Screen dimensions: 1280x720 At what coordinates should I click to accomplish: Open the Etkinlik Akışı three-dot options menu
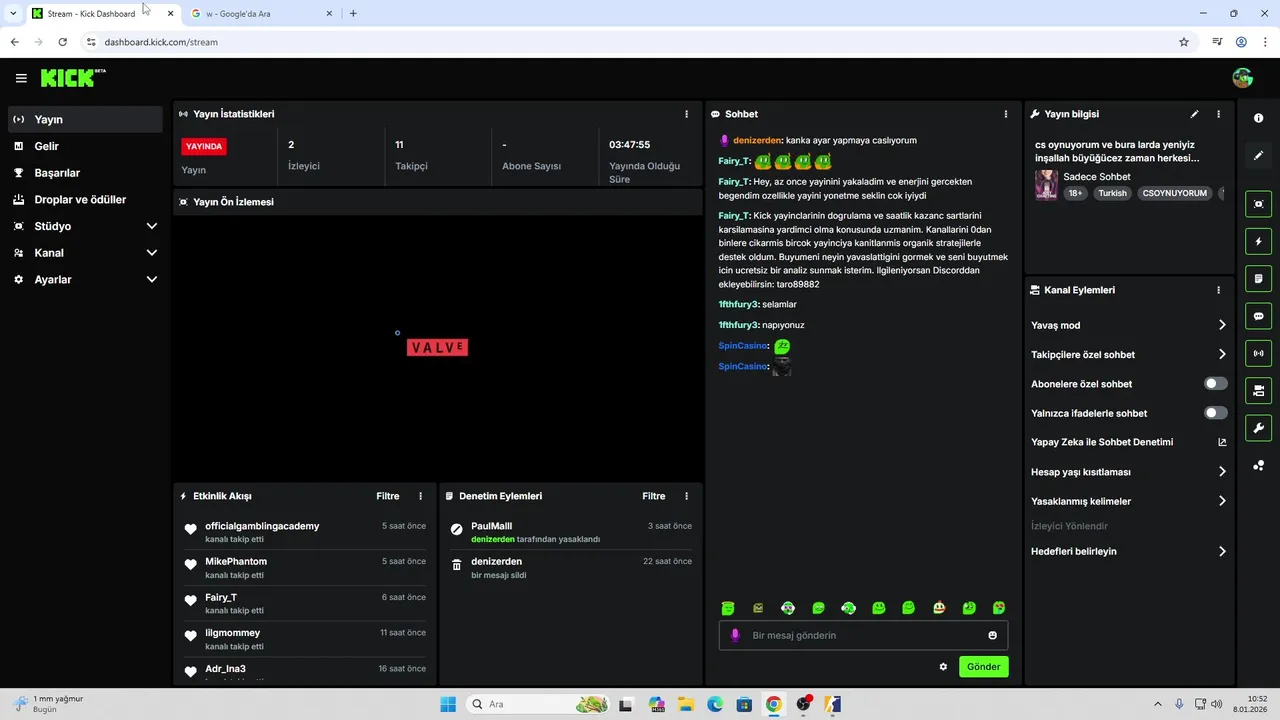point(420,496)
